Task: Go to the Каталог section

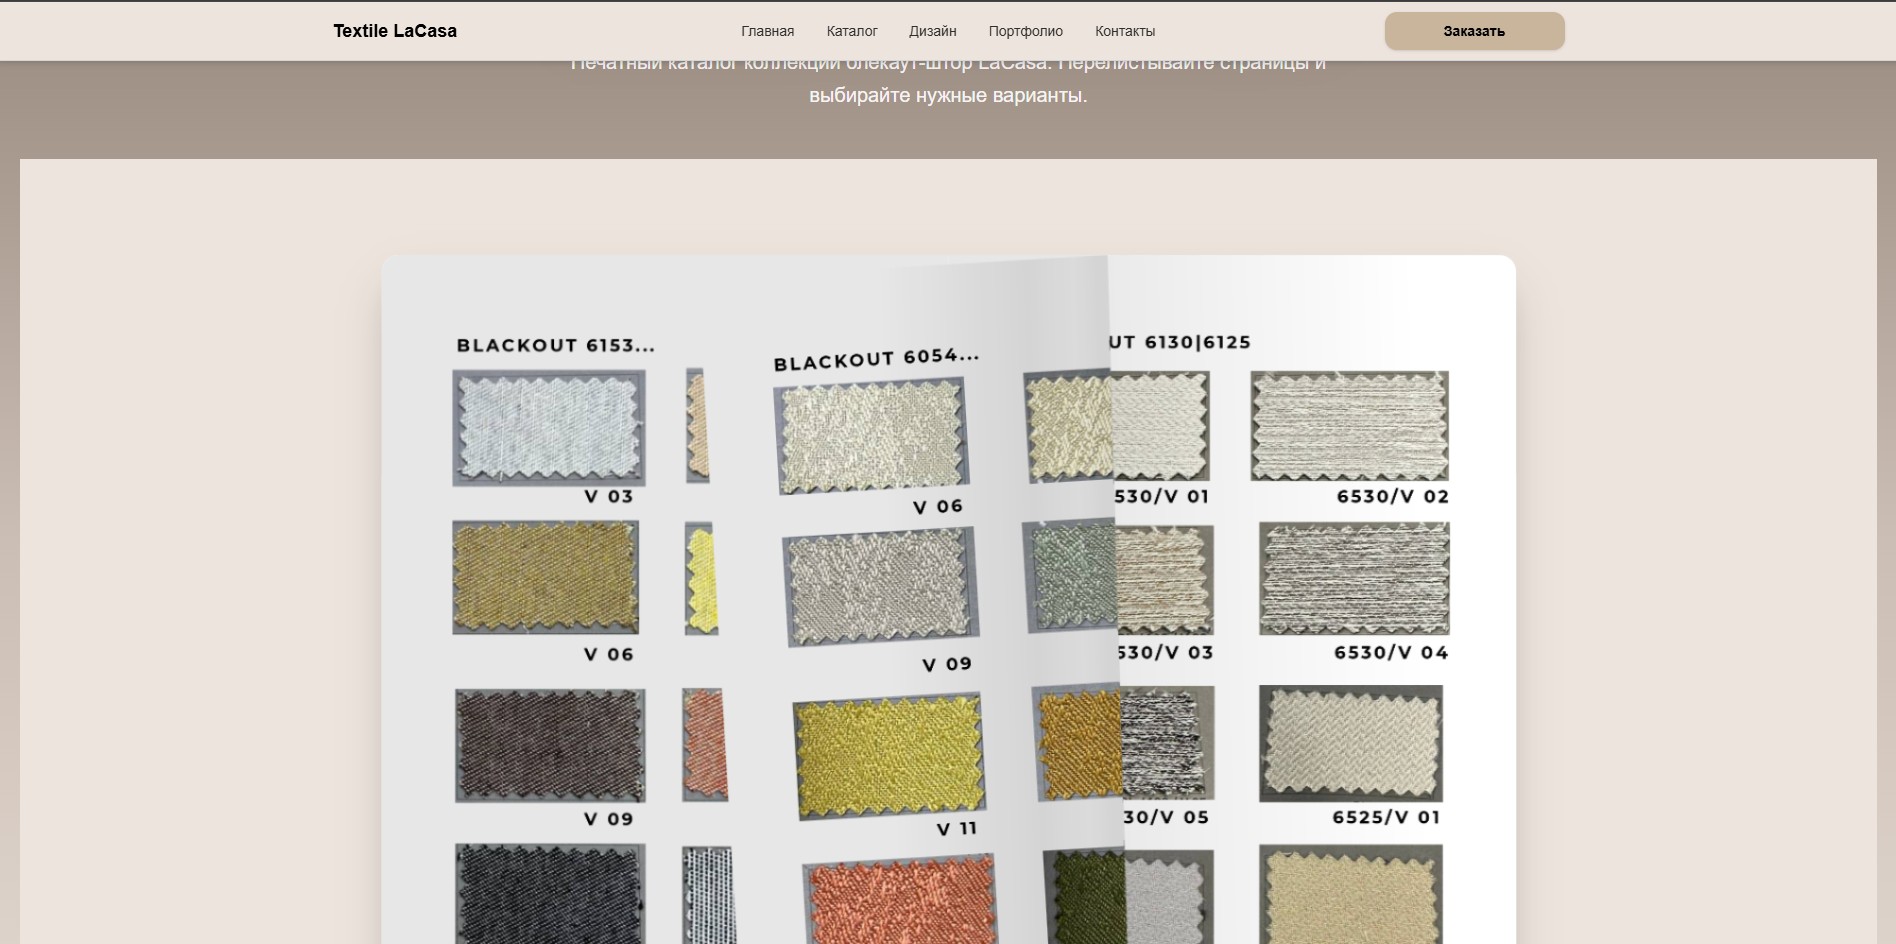Action: point(852,31)
